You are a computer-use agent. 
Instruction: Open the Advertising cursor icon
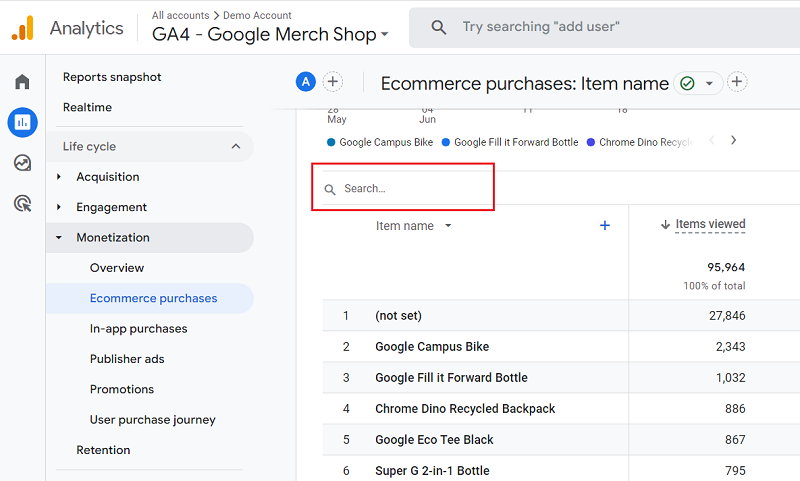(x=22, y=204)
